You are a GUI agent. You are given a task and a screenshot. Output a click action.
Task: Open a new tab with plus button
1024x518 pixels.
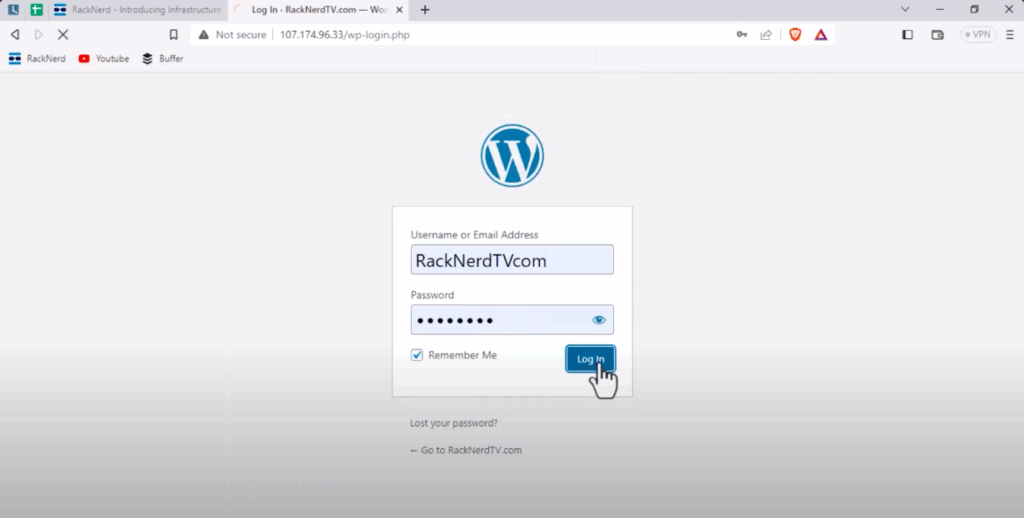tap(425, 10)
